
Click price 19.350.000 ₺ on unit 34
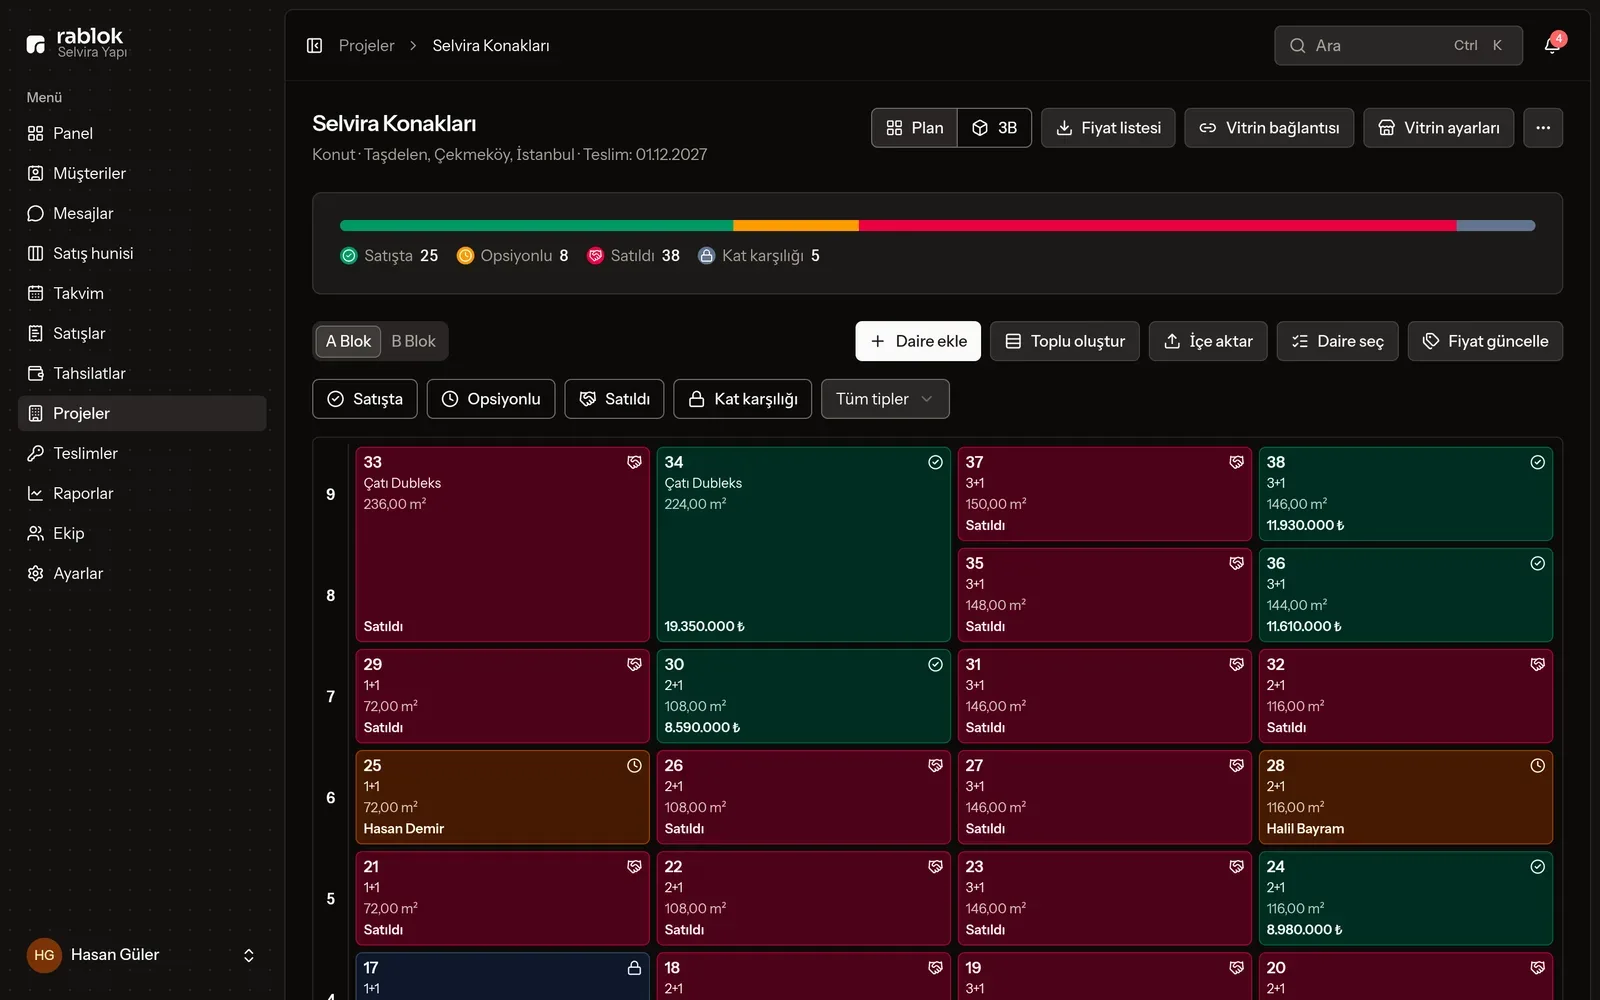coord(704,626)
